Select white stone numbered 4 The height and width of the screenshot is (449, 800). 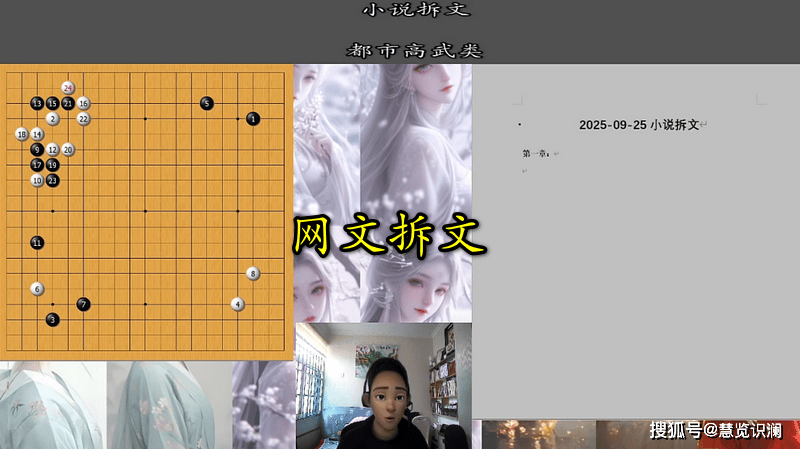[237, 304]
